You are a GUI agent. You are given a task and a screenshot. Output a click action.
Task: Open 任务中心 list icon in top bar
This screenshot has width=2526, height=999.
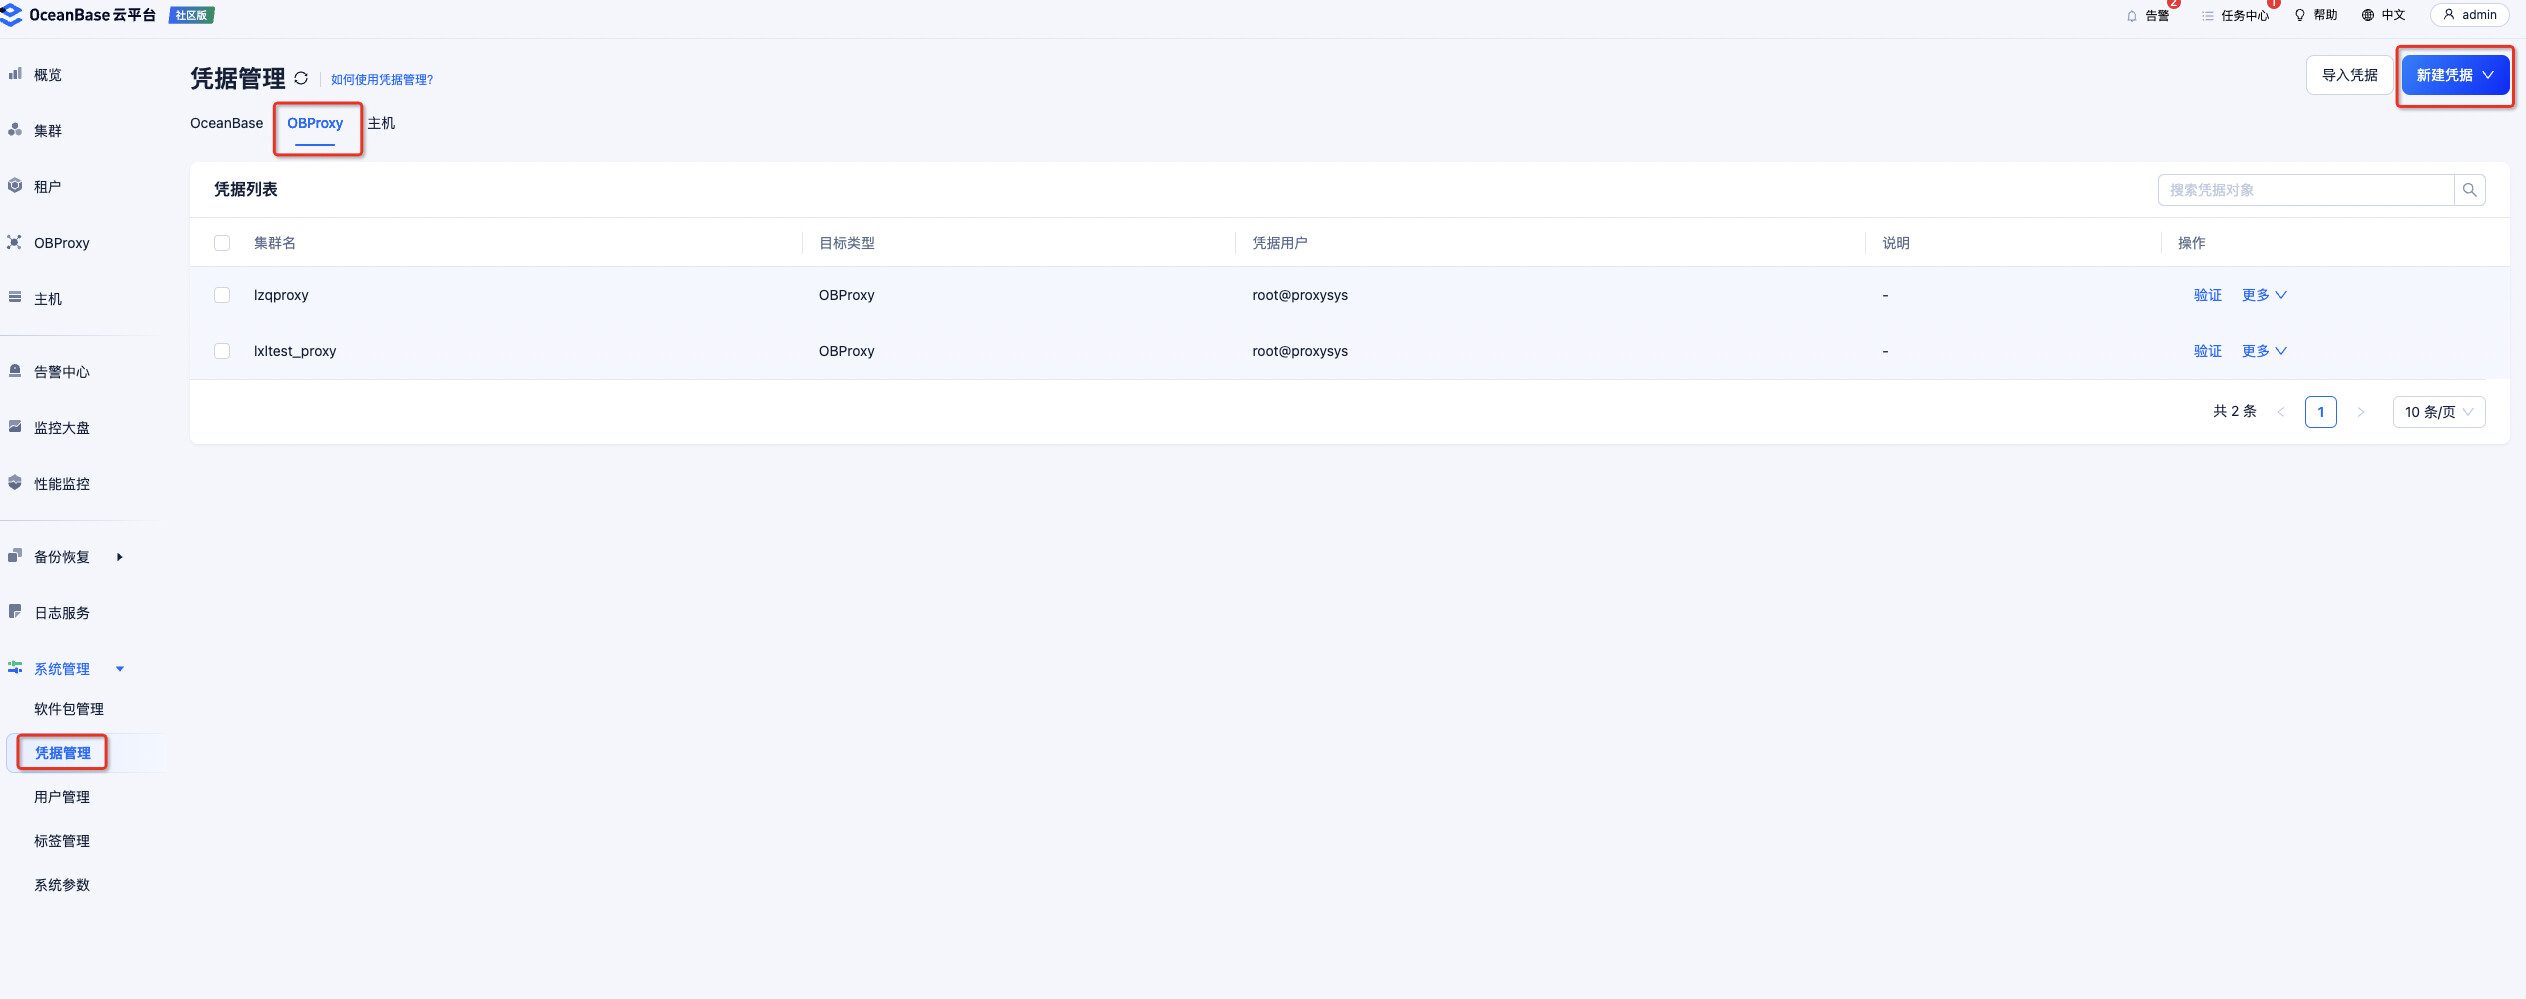[x=2208, y=15]
